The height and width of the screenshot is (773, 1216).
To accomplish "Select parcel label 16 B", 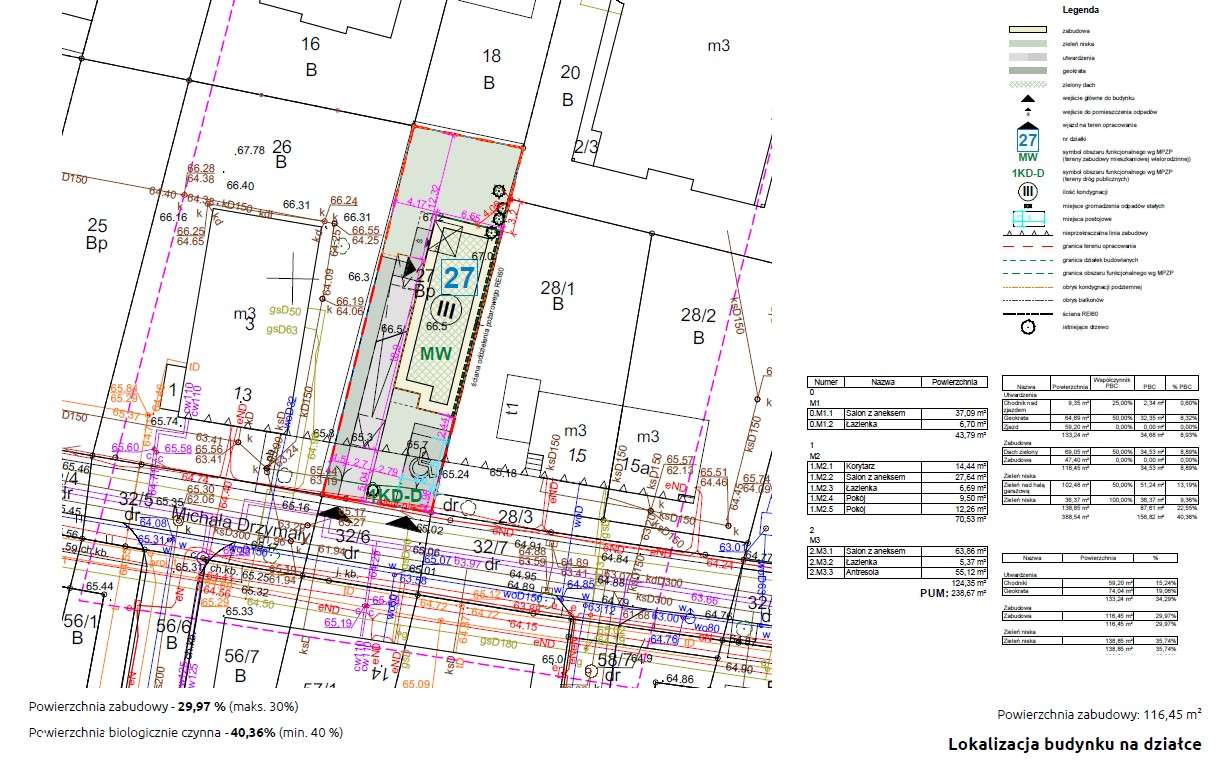I will point(311,56).
